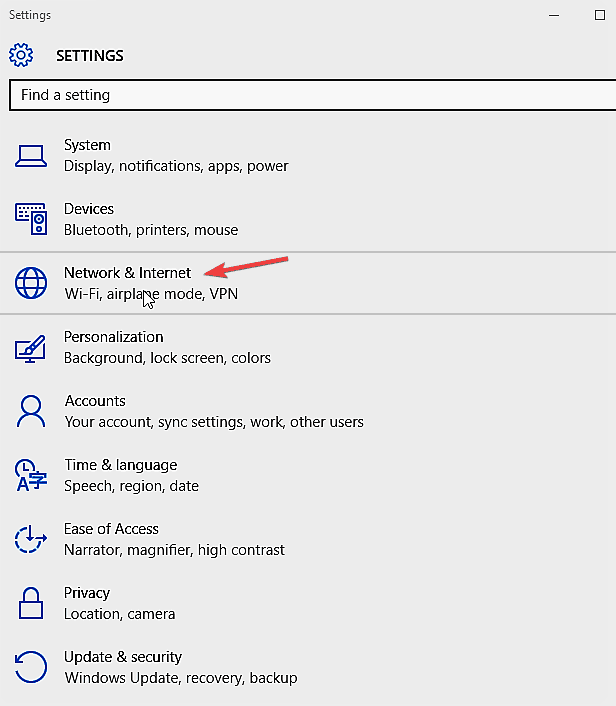The image size is (616, 706).
Task: Select the Network & Internet label
Action: coord(127,273)
